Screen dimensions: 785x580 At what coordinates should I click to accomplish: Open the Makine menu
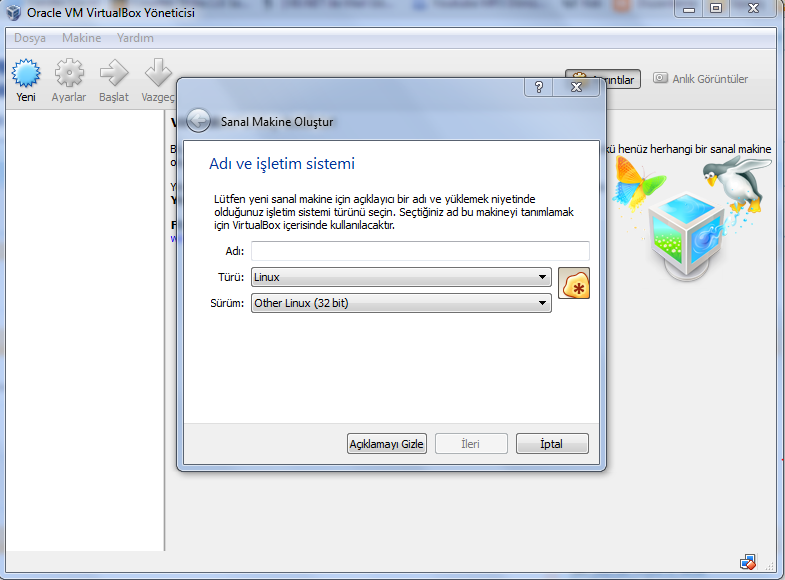(82, 38)
